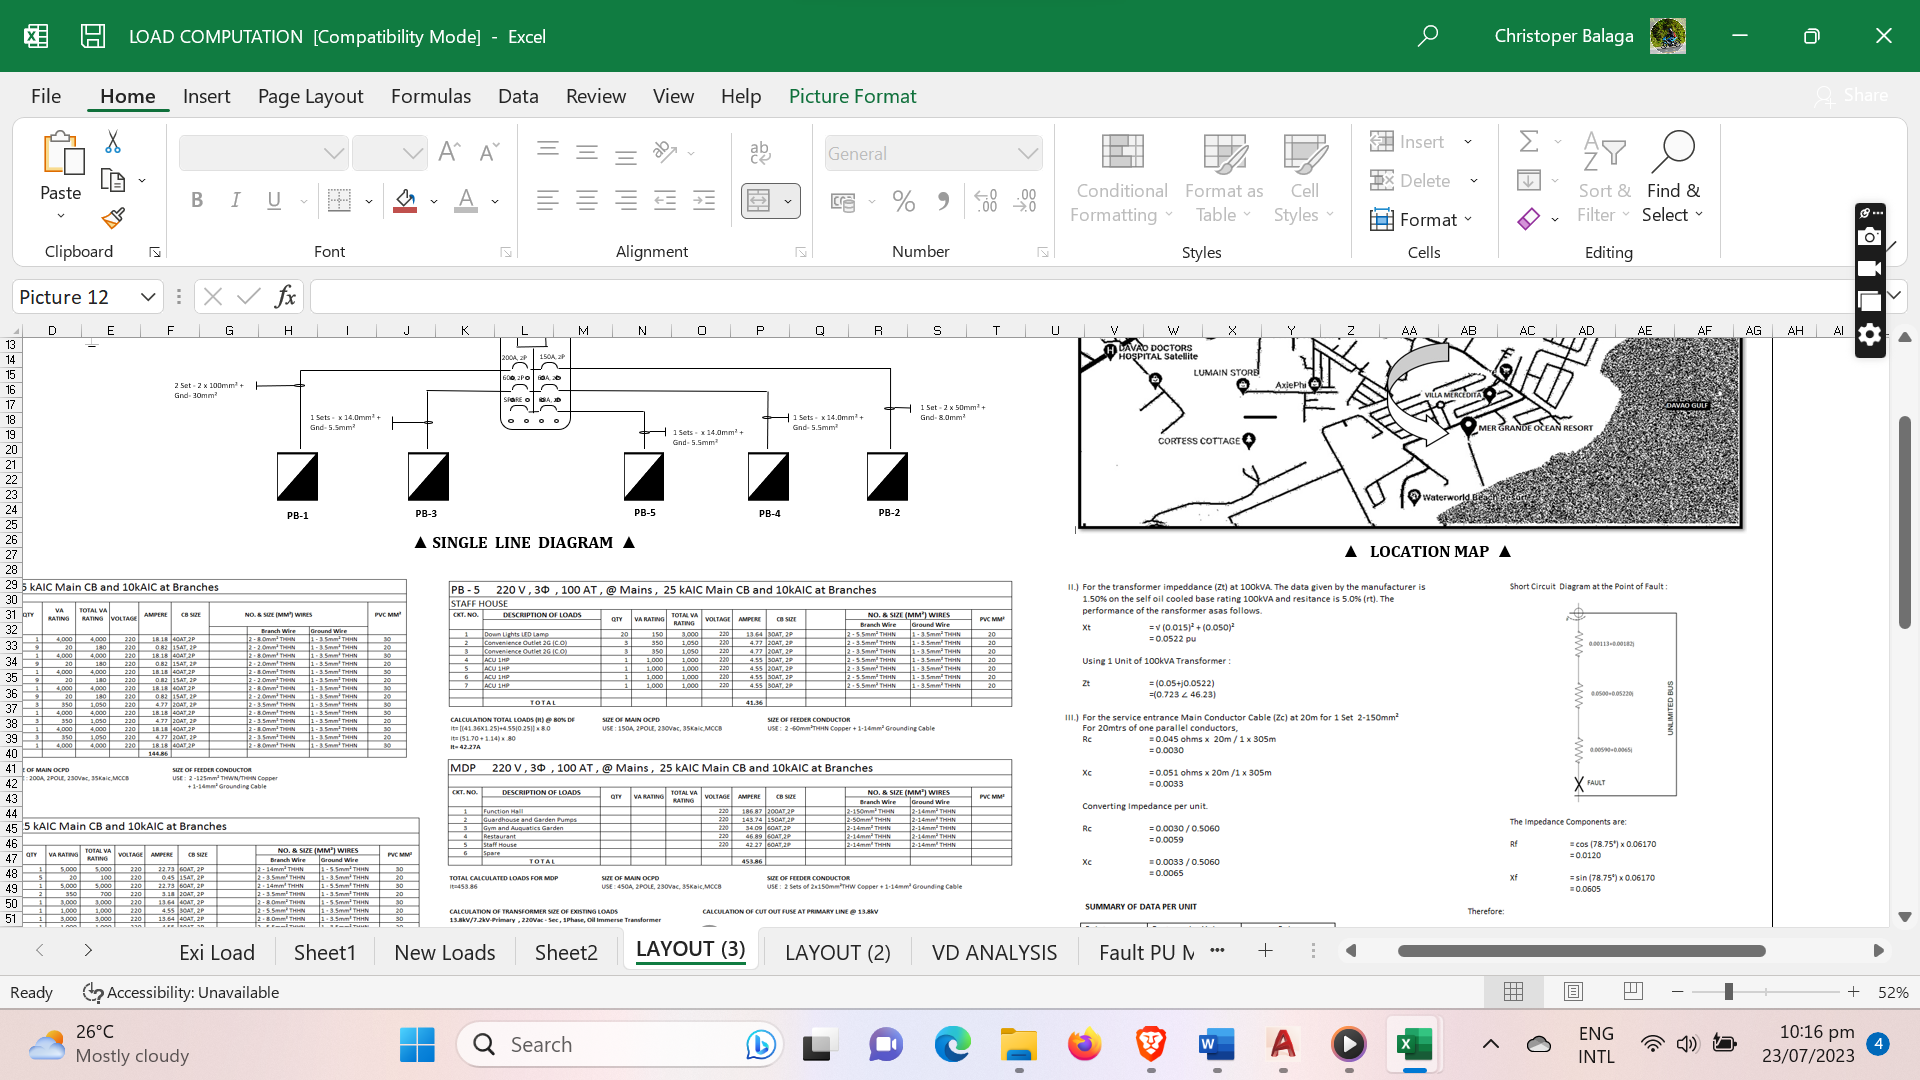This screenshot has height=1080, width=1920.
Task: Toggle Center horizontal alignment
Action: [587, 200]
